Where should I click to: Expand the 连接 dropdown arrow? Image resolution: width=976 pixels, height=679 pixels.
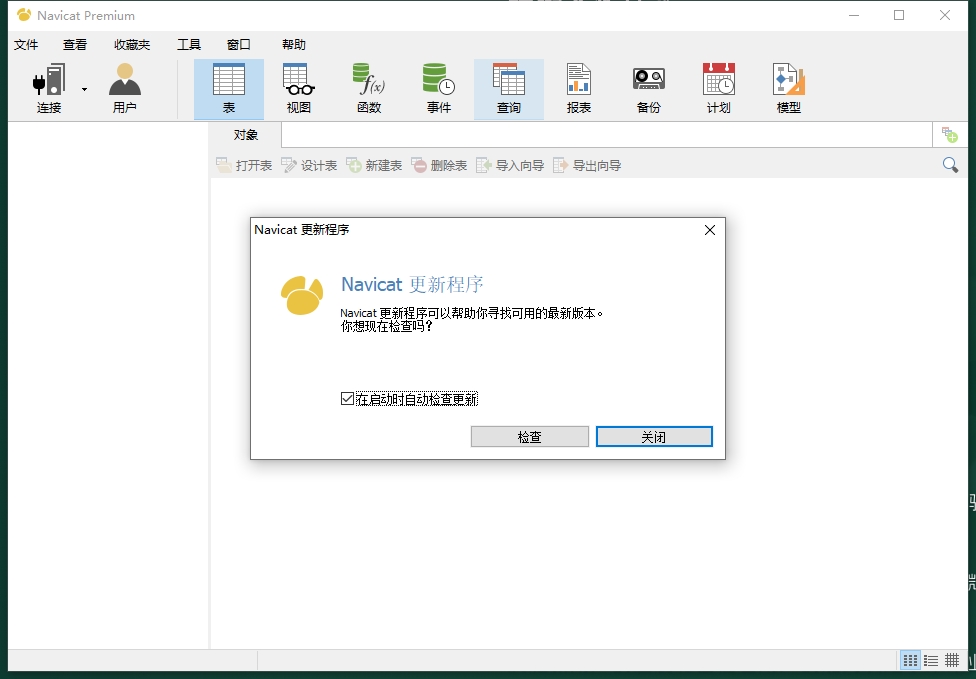tap(84, 90)
